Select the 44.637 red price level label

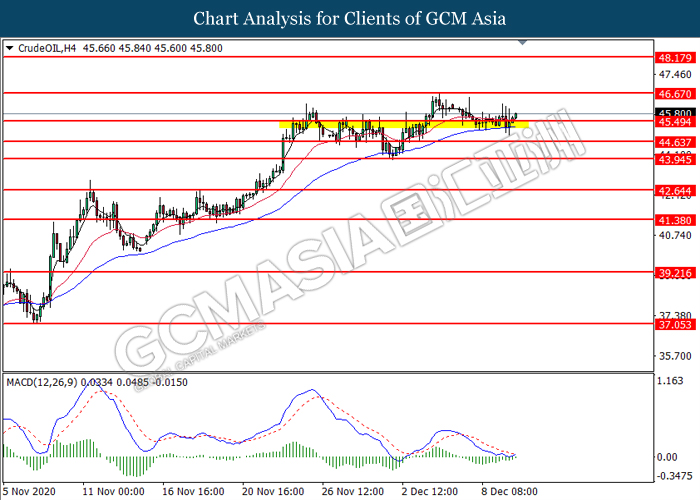point(675,142)
